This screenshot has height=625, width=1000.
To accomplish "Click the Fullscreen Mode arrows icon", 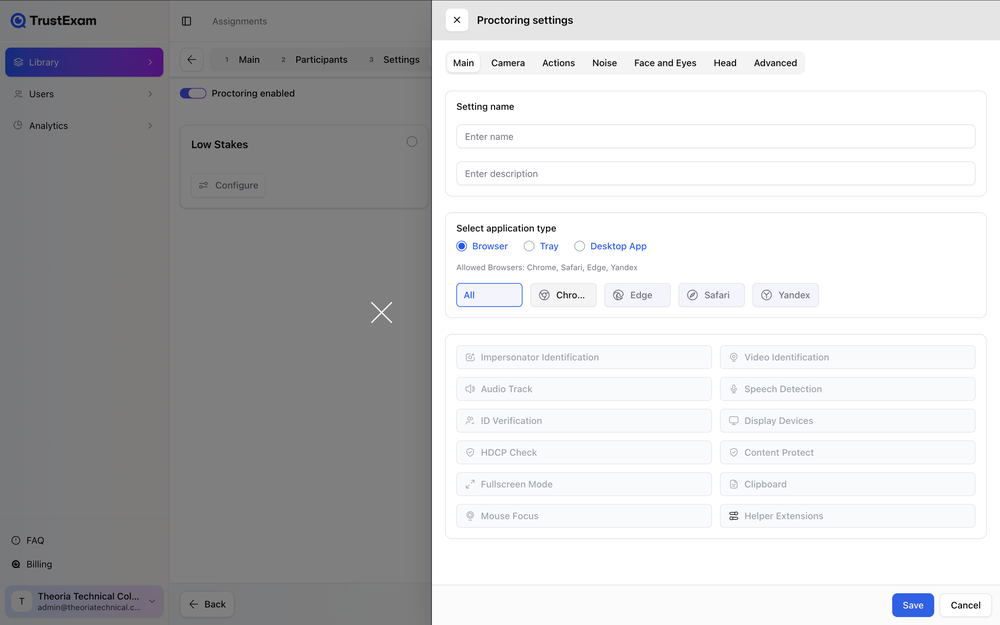I will pyautogui.click(x=470, y=484).
